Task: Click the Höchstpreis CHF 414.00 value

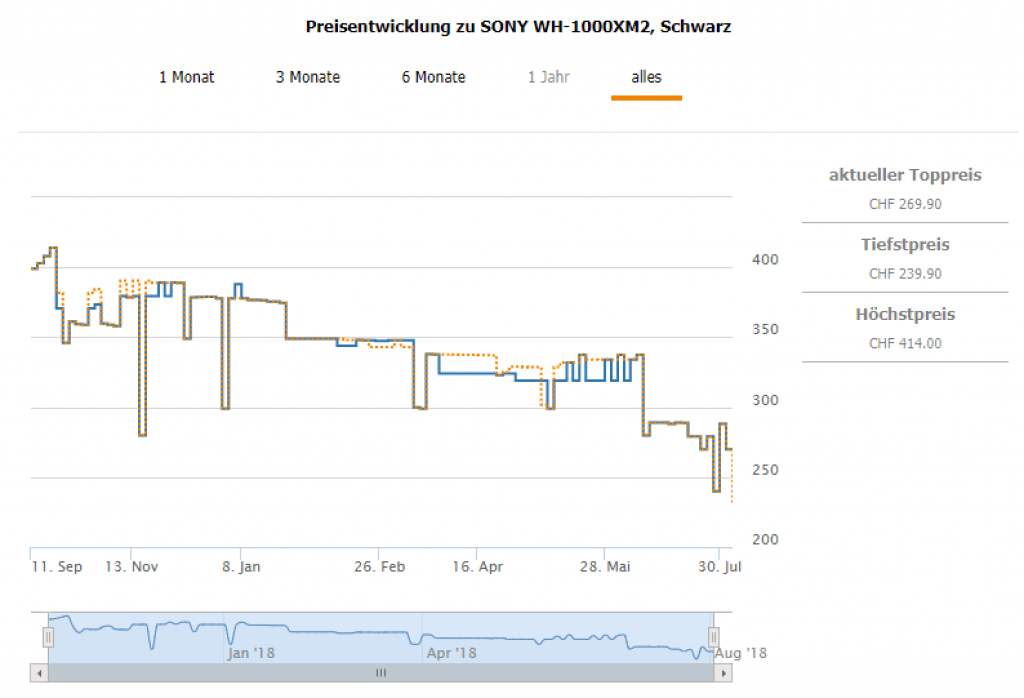Action: pos(905,344)
